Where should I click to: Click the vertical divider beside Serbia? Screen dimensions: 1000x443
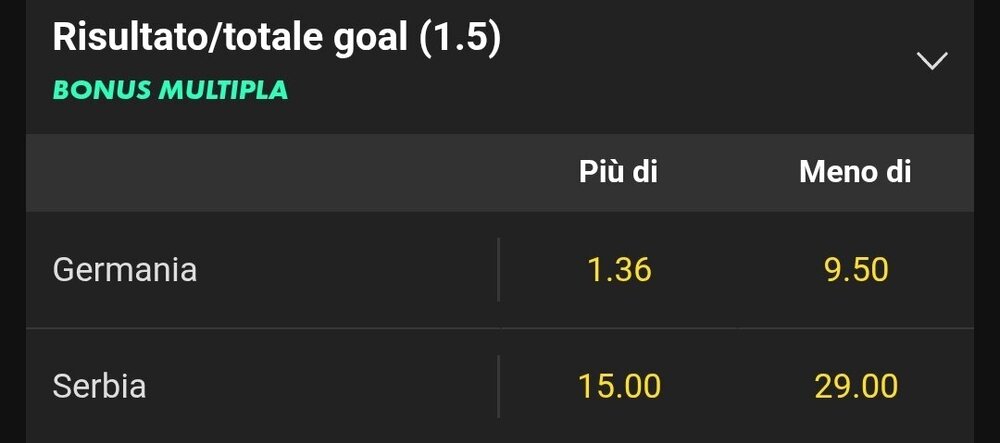click(x=498, y=386)
